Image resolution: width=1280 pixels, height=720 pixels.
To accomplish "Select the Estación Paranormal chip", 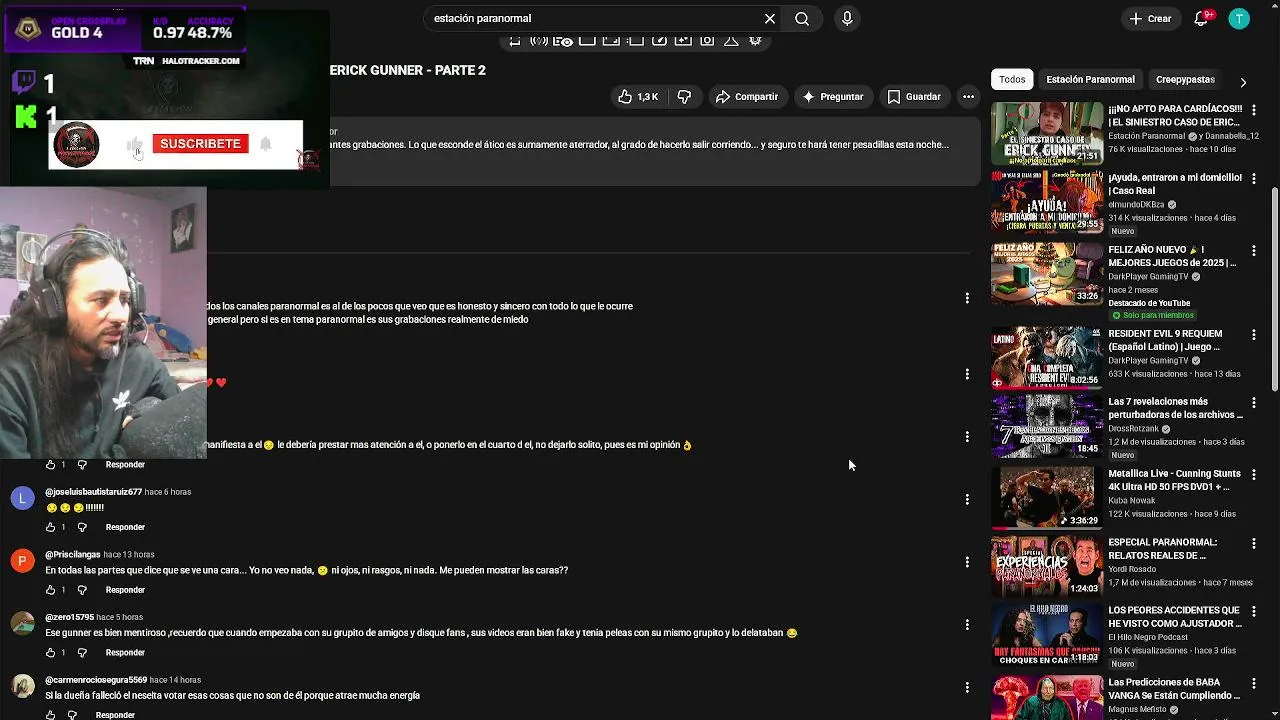I will click(x=1090, y=79).
